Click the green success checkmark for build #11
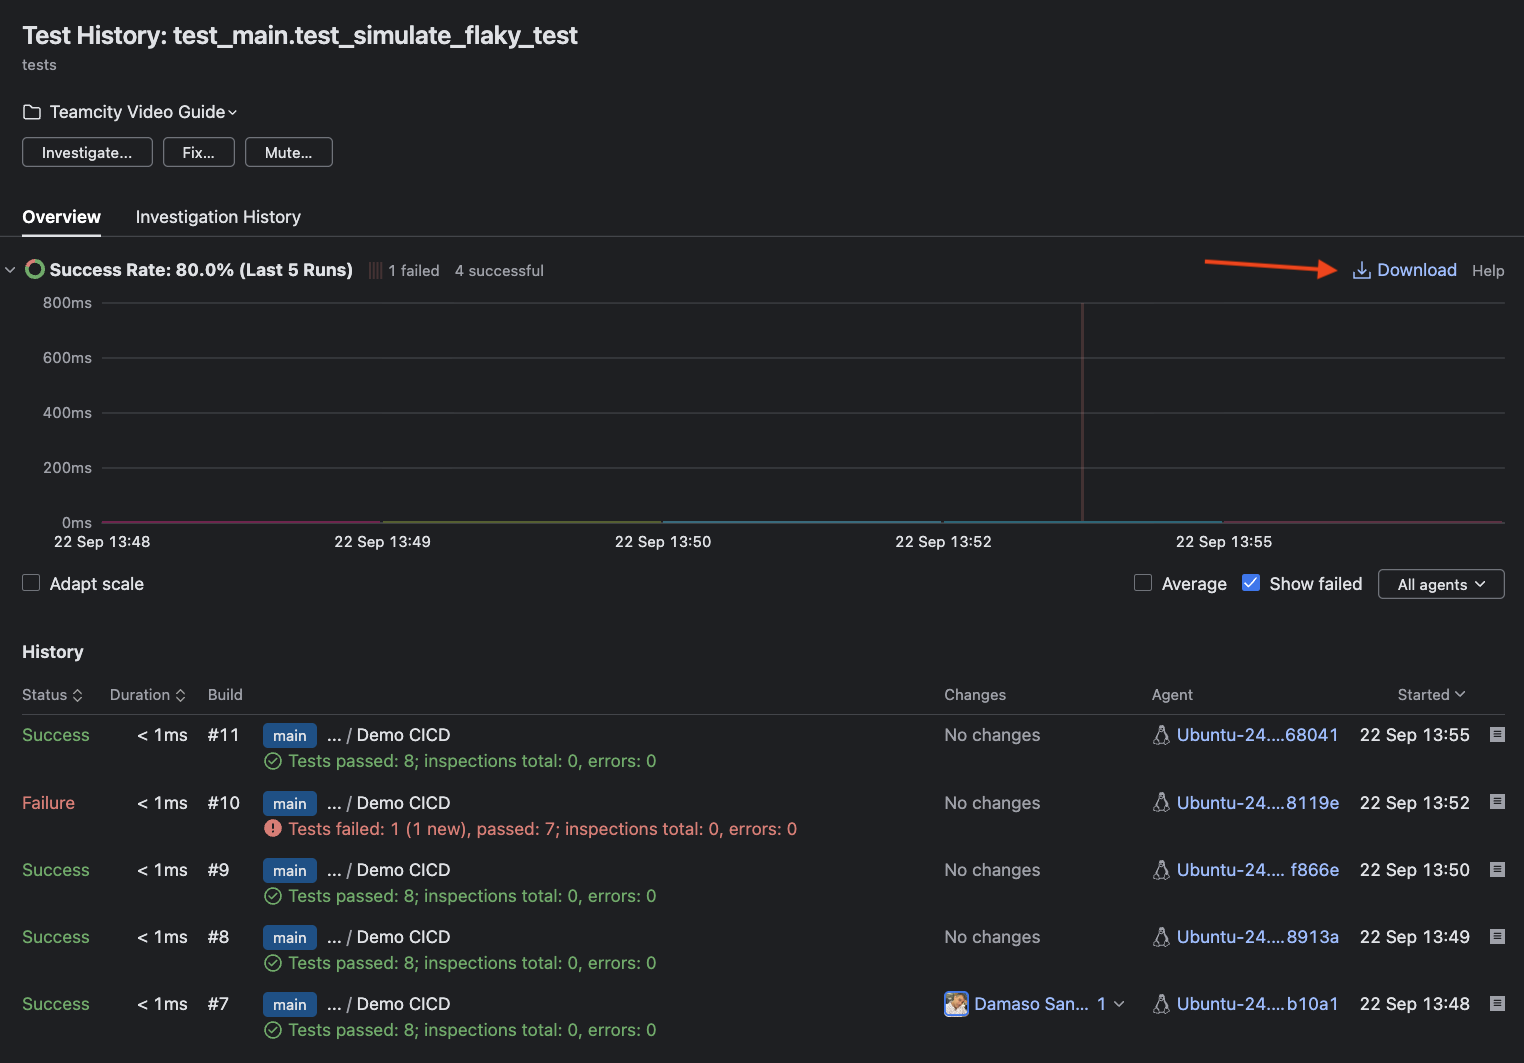The height and width of the screenshot is (1063, 1524). tap(273, 762)
